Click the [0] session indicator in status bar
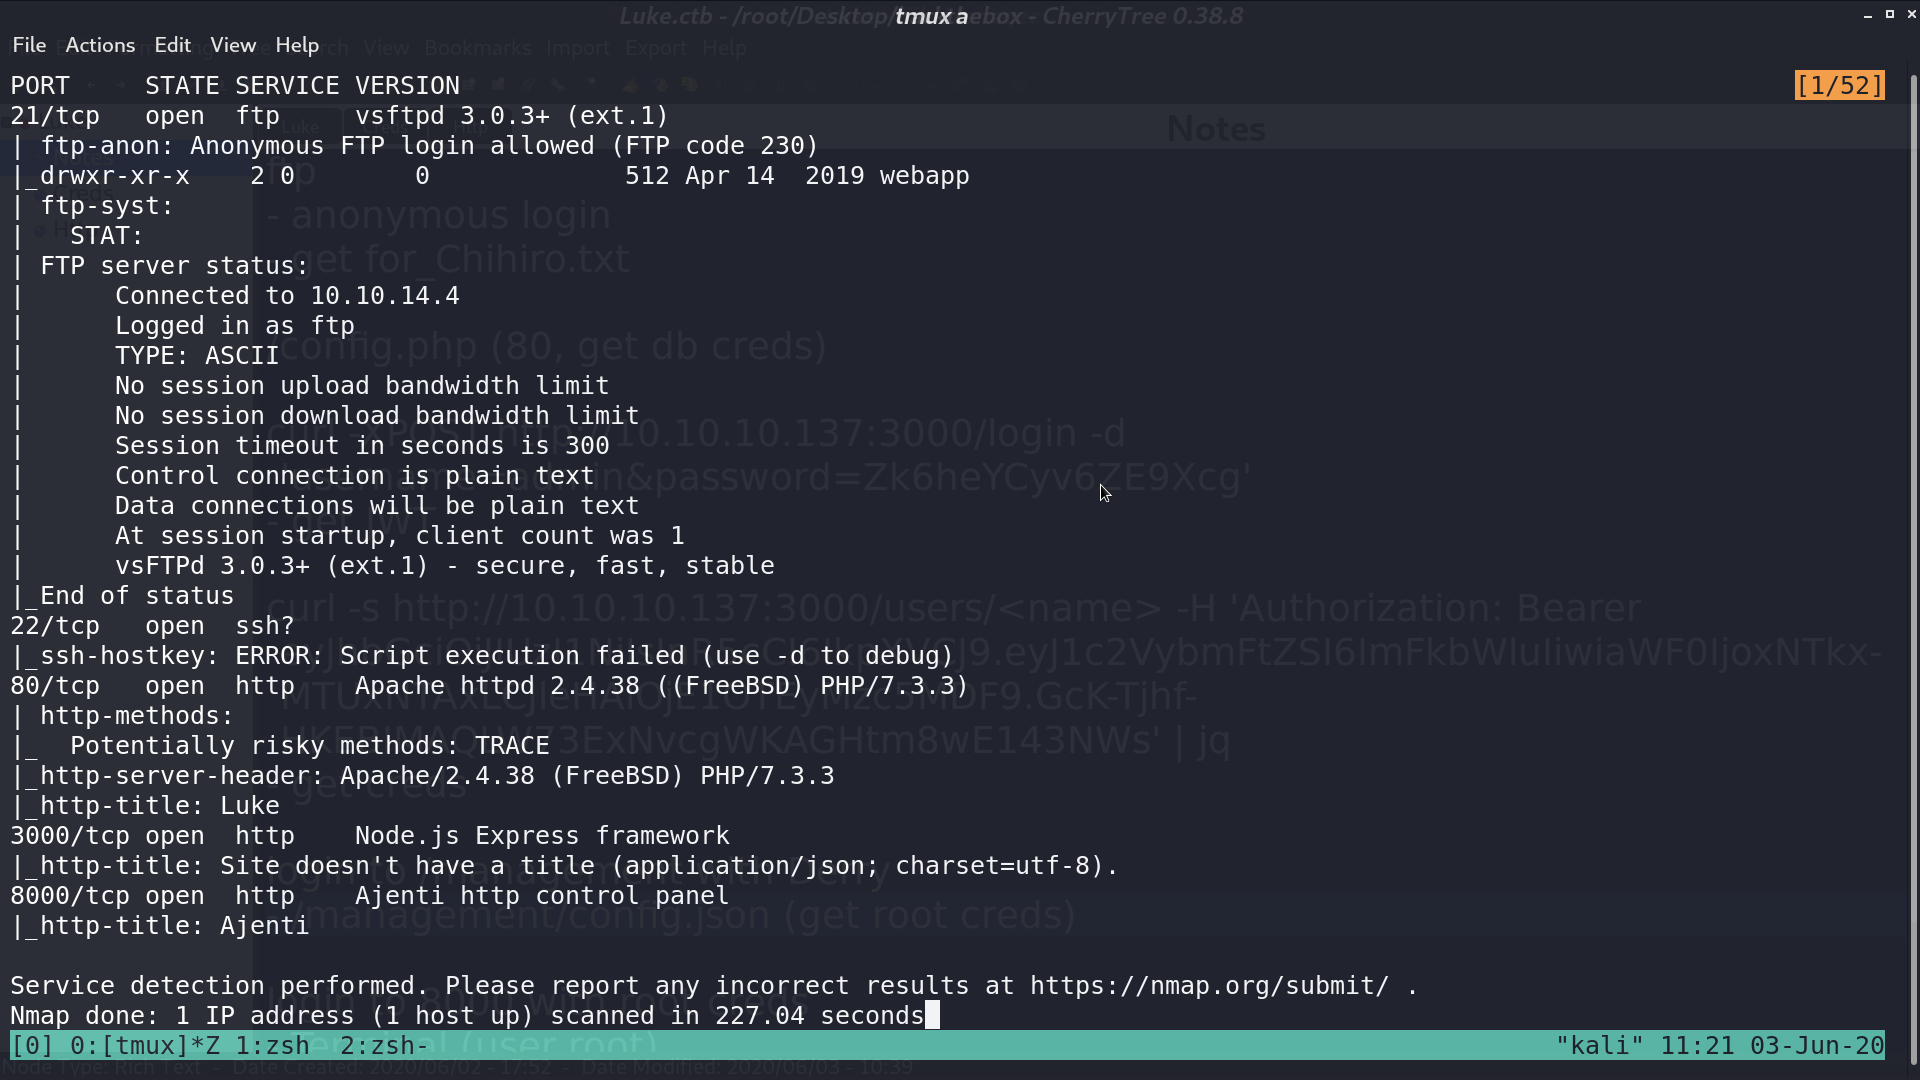Viewport: 1920px width, 1080px height. click(32, 1046)
